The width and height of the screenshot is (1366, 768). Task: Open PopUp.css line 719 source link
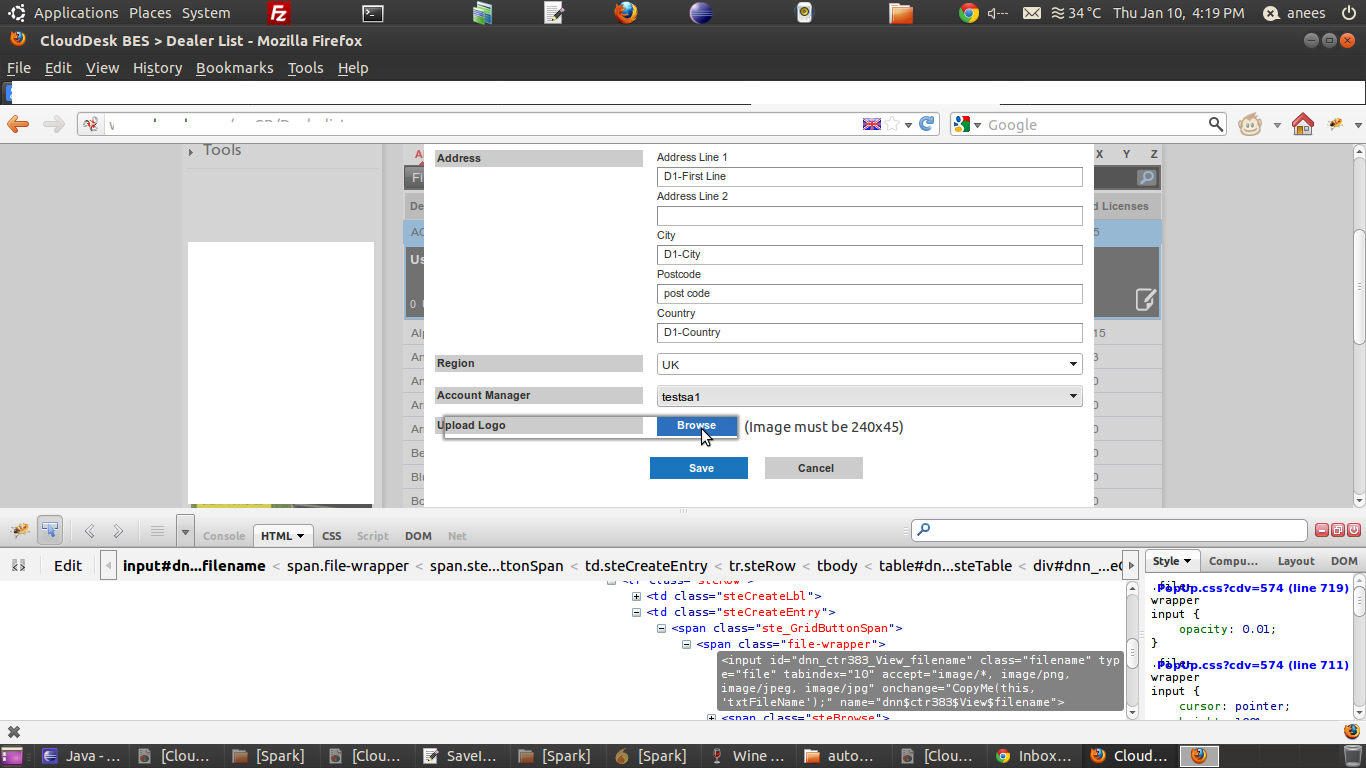[x=1253, y=588]
